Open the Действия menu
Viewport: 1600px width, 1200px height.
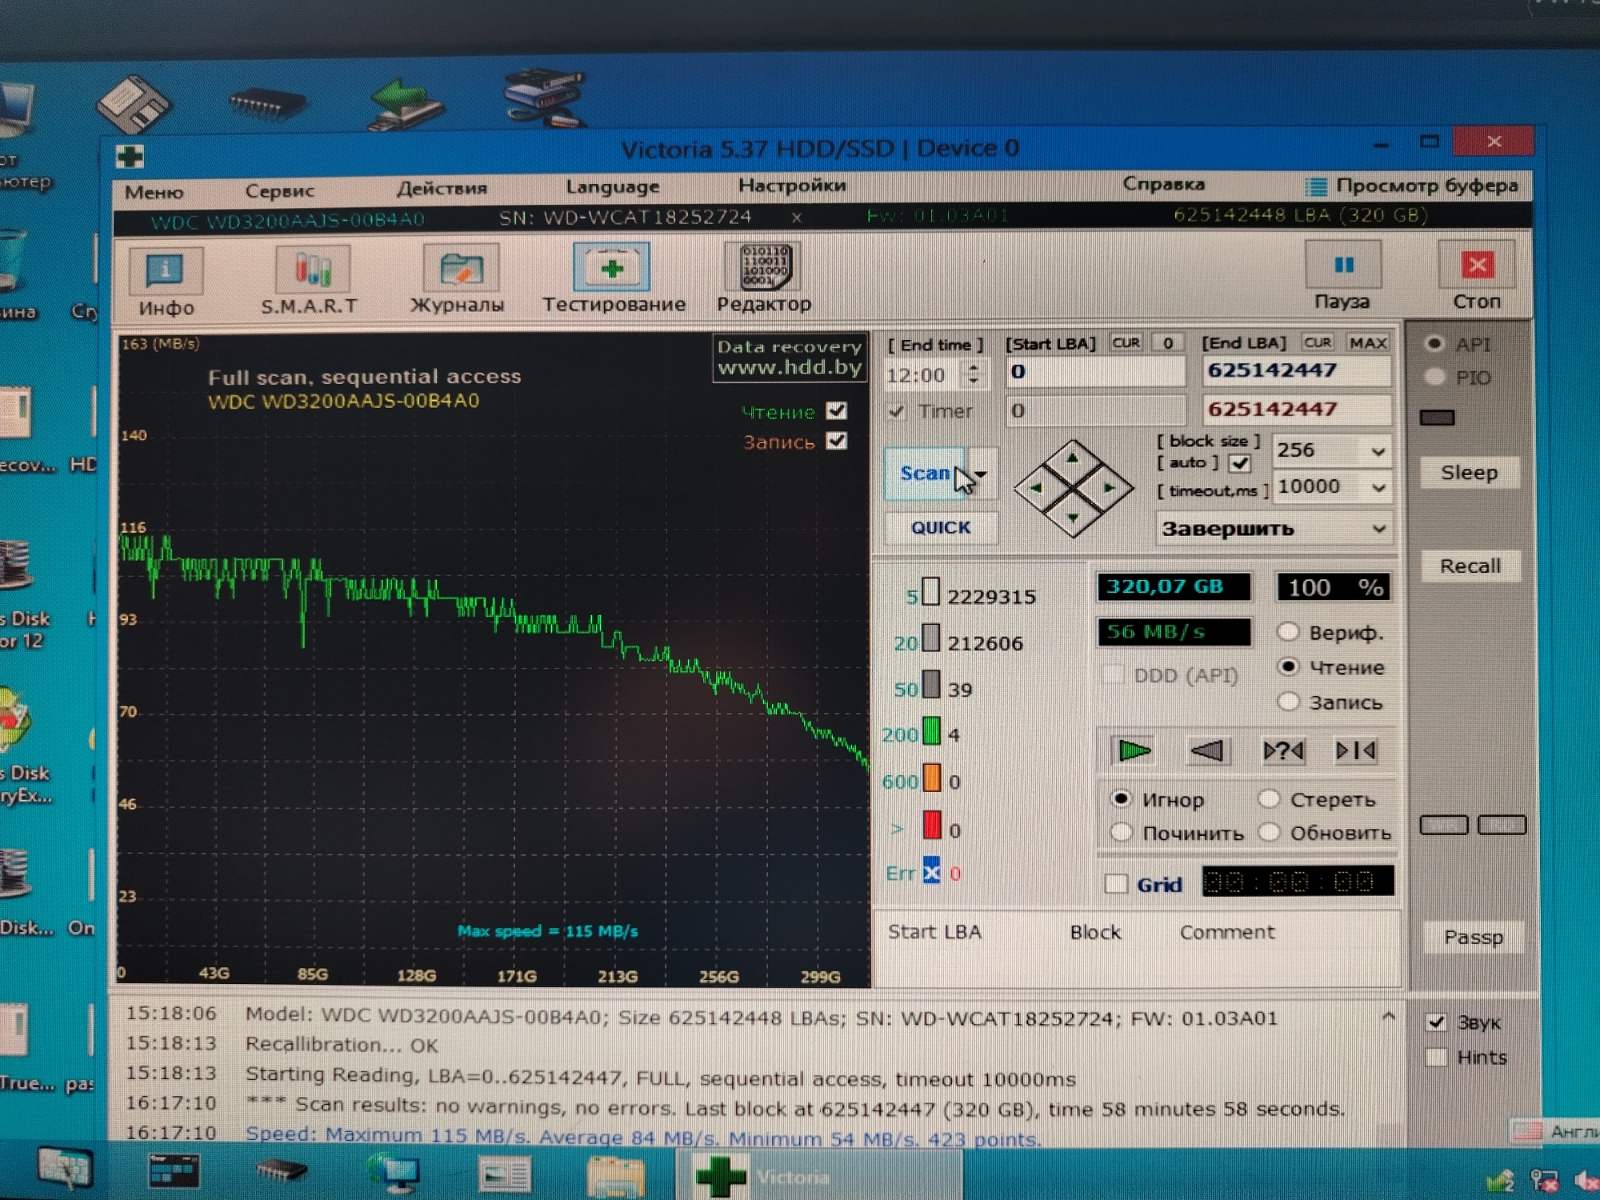(x=442, y=188)
